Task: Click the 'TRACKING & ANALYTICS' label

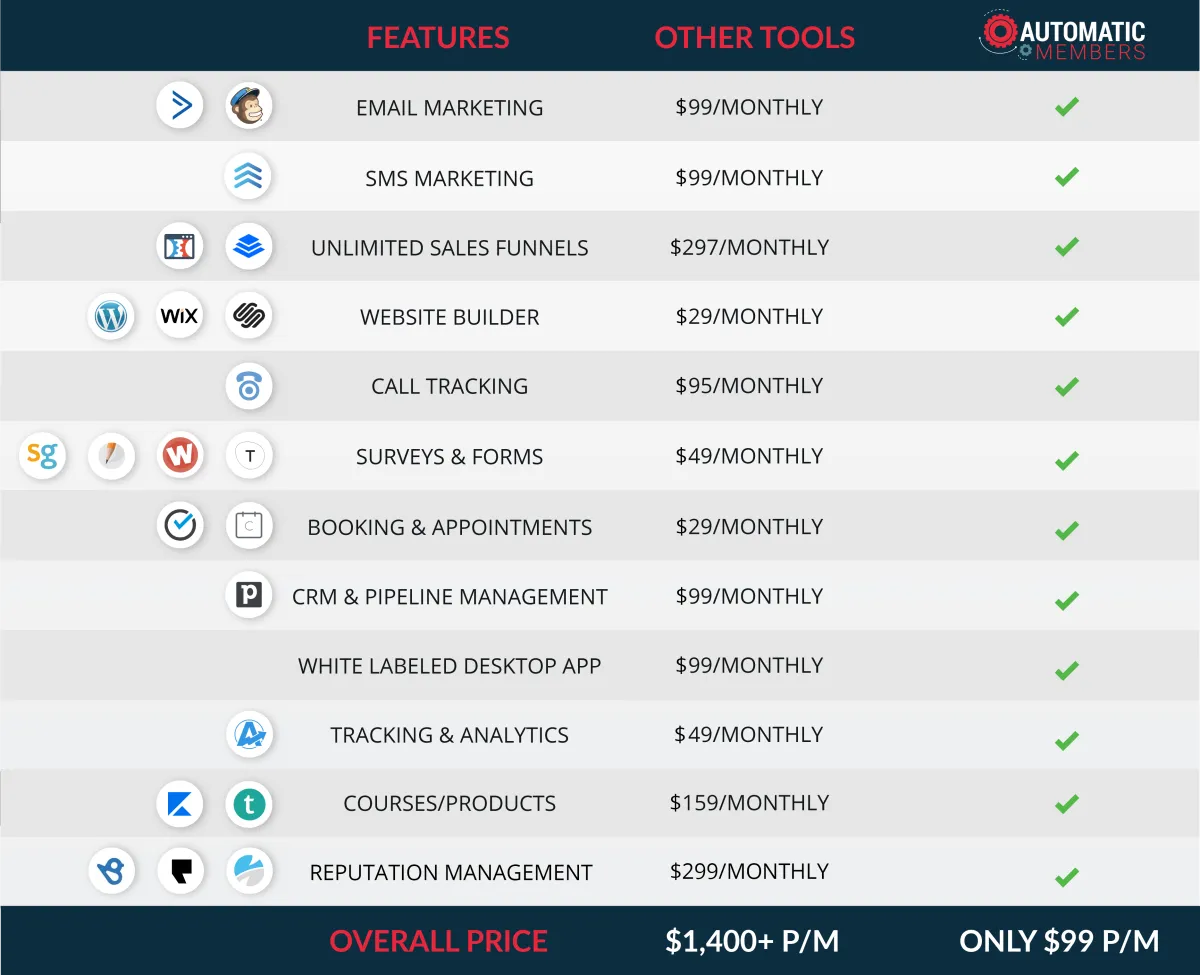Action: click(x=450, y=735)
